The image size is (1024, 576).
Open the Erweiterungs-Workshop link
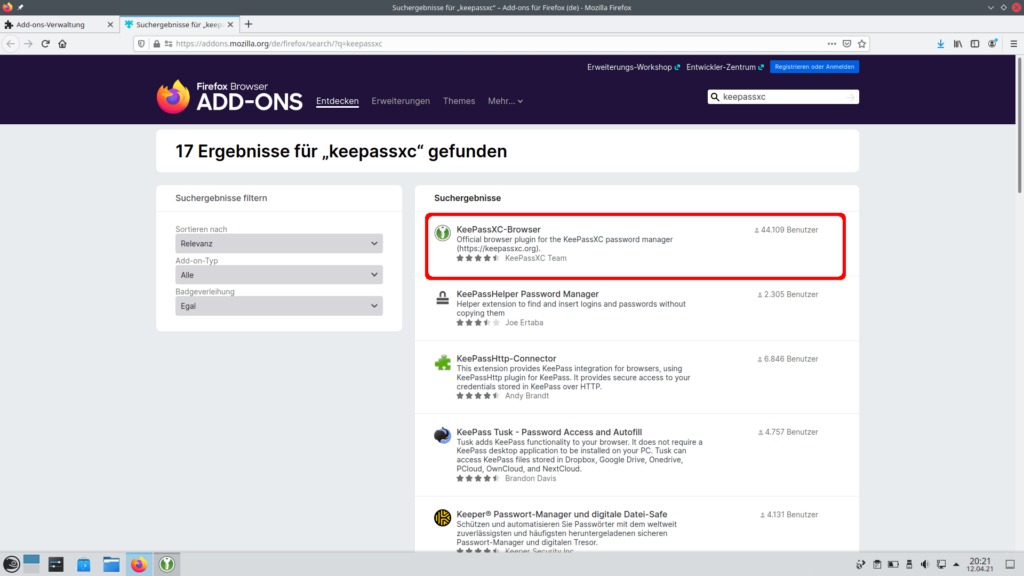coord(633,67)
